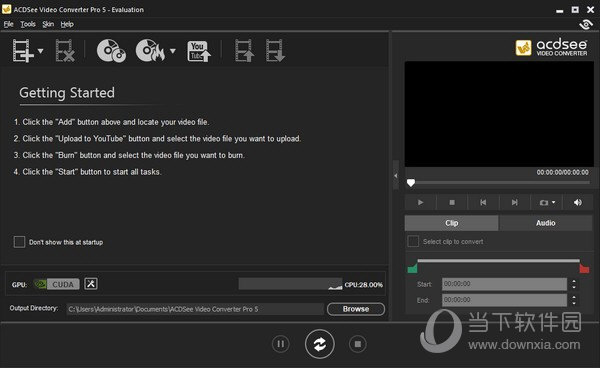Click the Add video file icon
600x368 pixels.
pyautogui.click(x=23, y=50)
